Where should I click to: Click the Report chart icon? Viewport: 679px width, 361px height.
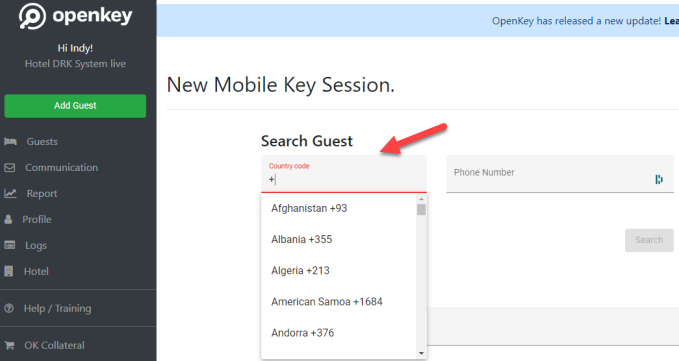10,193
